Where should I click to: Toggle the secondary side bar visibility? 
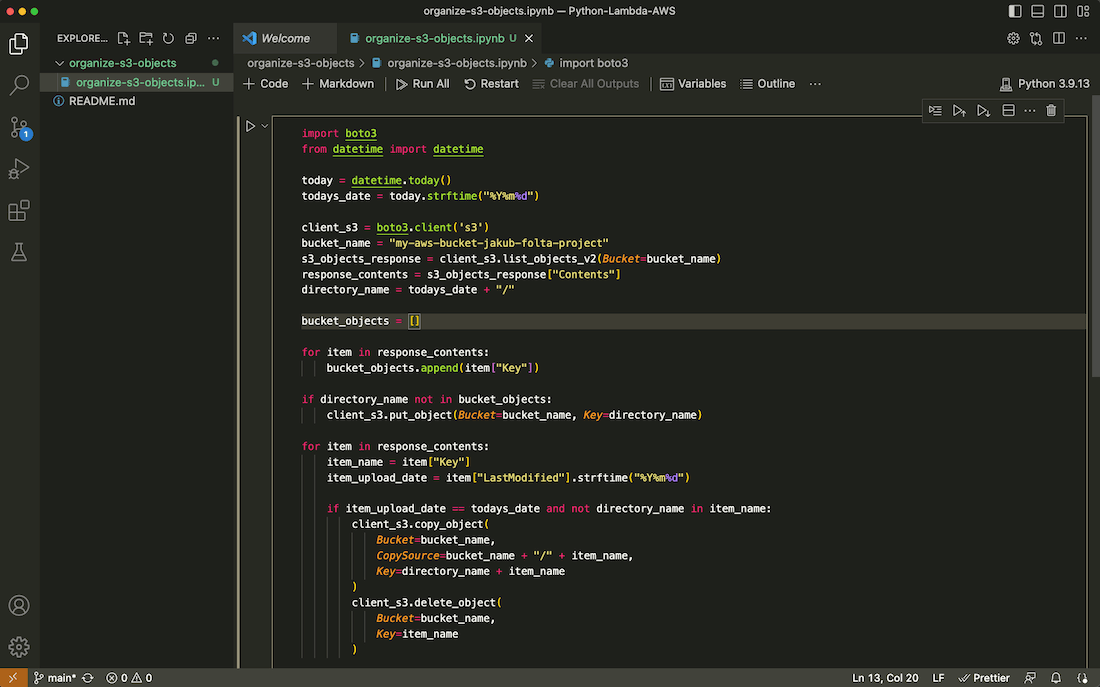pyautogui.click(x=1059, y=11)
